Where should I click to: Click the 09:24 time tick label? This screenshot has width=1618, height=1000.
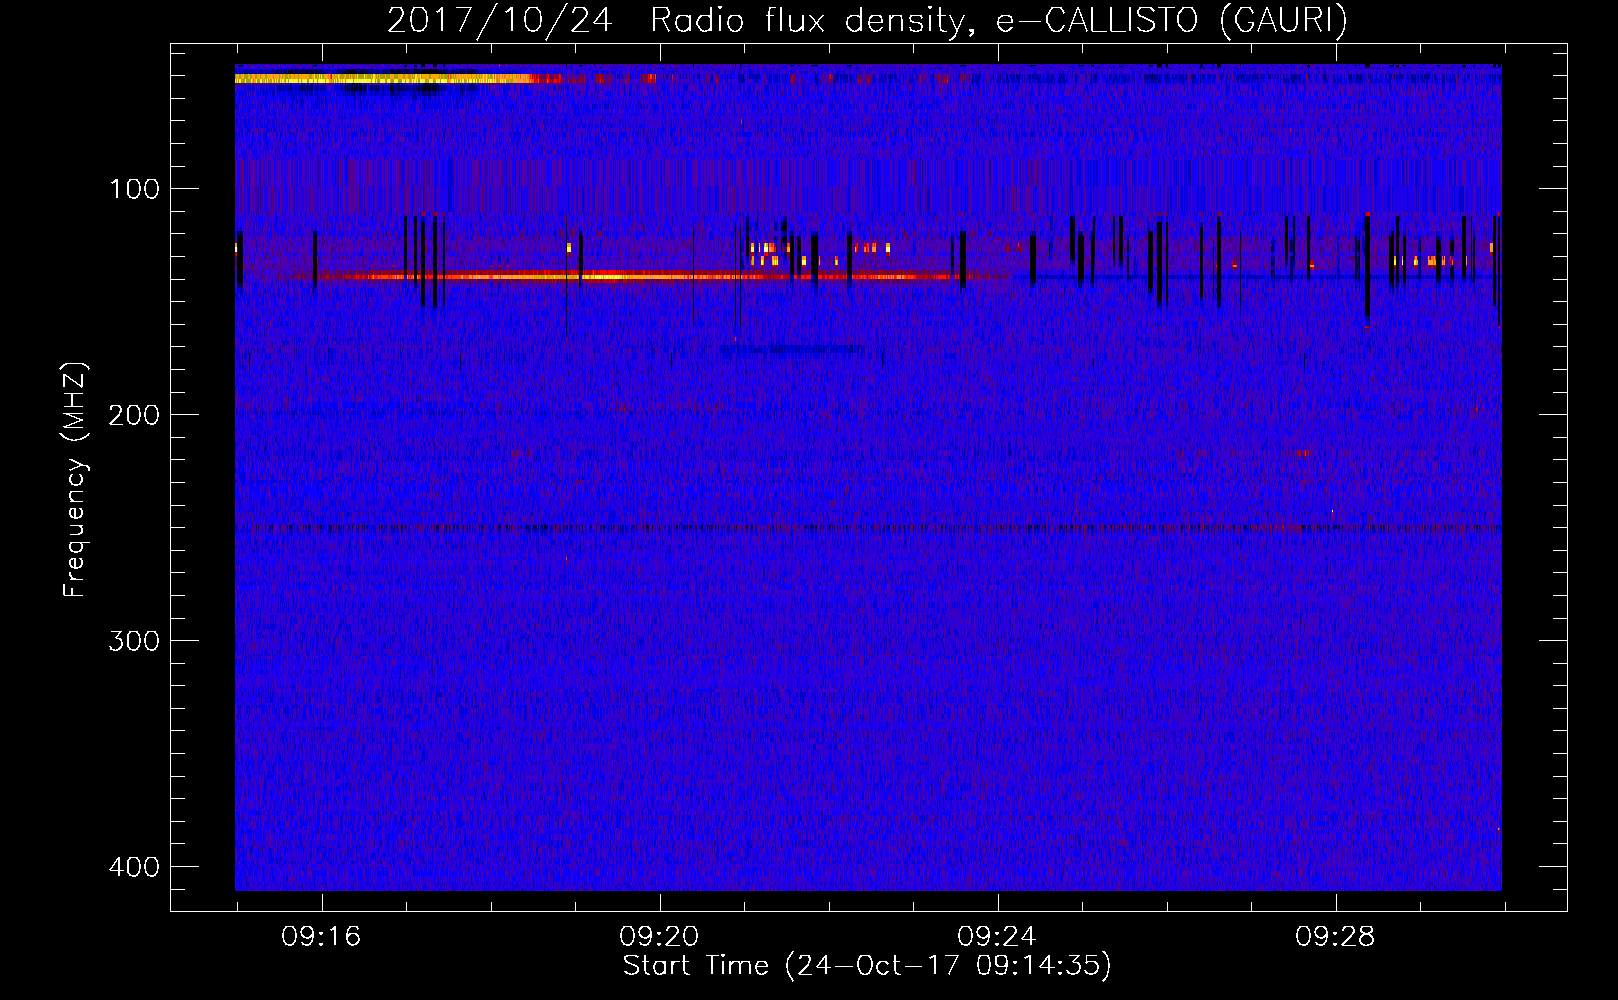(x=997, y=937)
